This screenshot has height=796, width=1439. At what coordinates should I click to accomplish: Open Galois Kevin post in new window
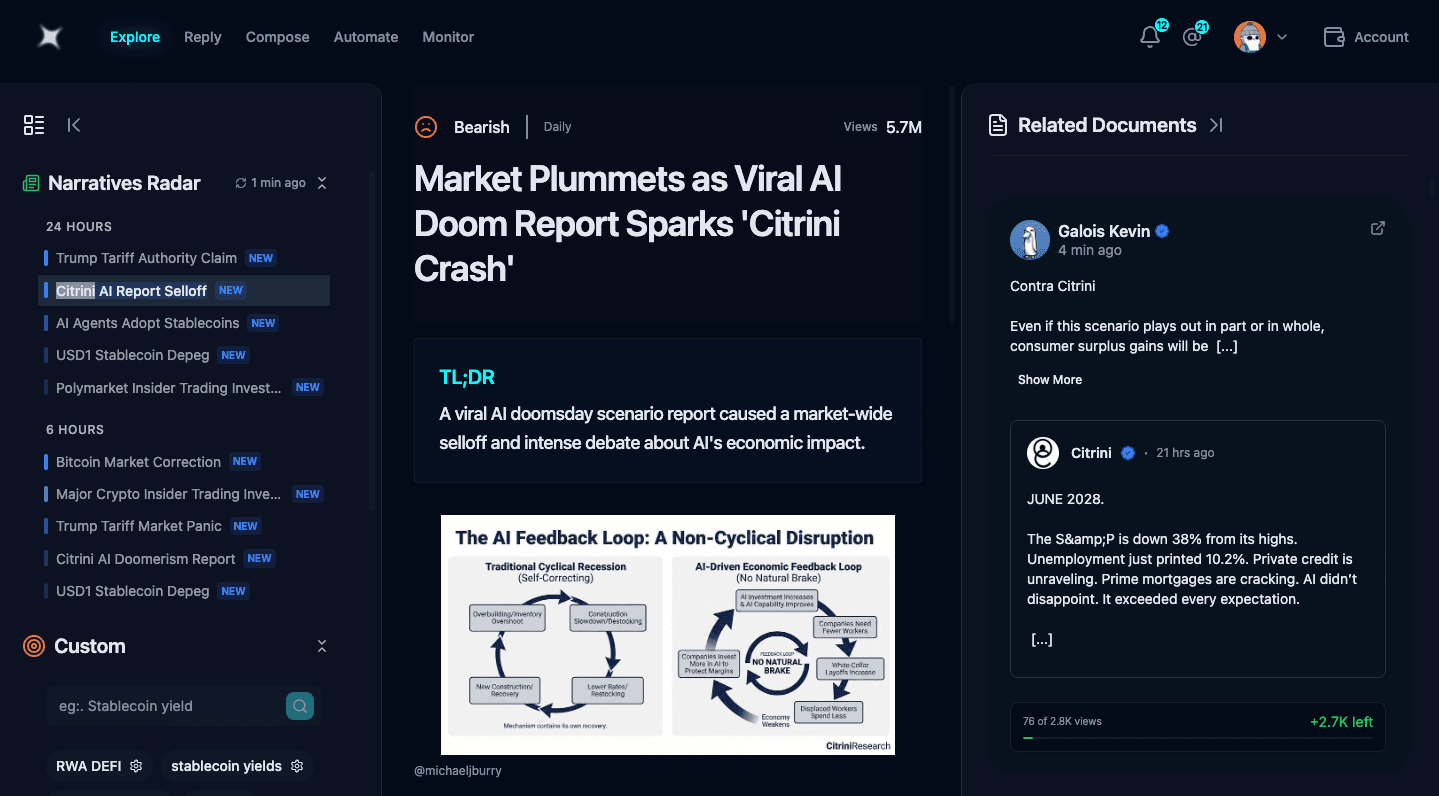pyautogui.click(x=1377, y=229)
